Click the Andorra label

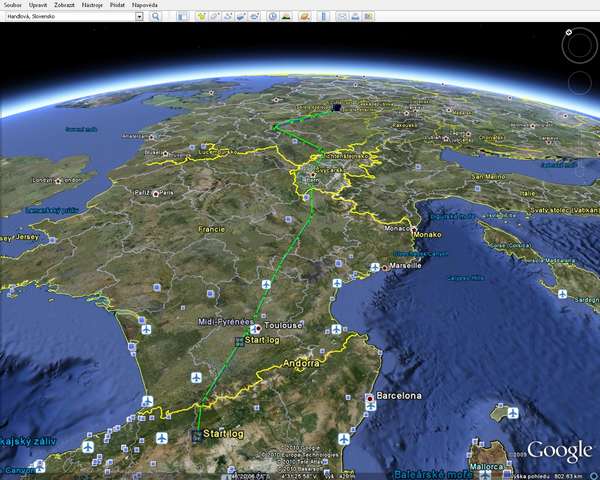click(x=301, y=363)
